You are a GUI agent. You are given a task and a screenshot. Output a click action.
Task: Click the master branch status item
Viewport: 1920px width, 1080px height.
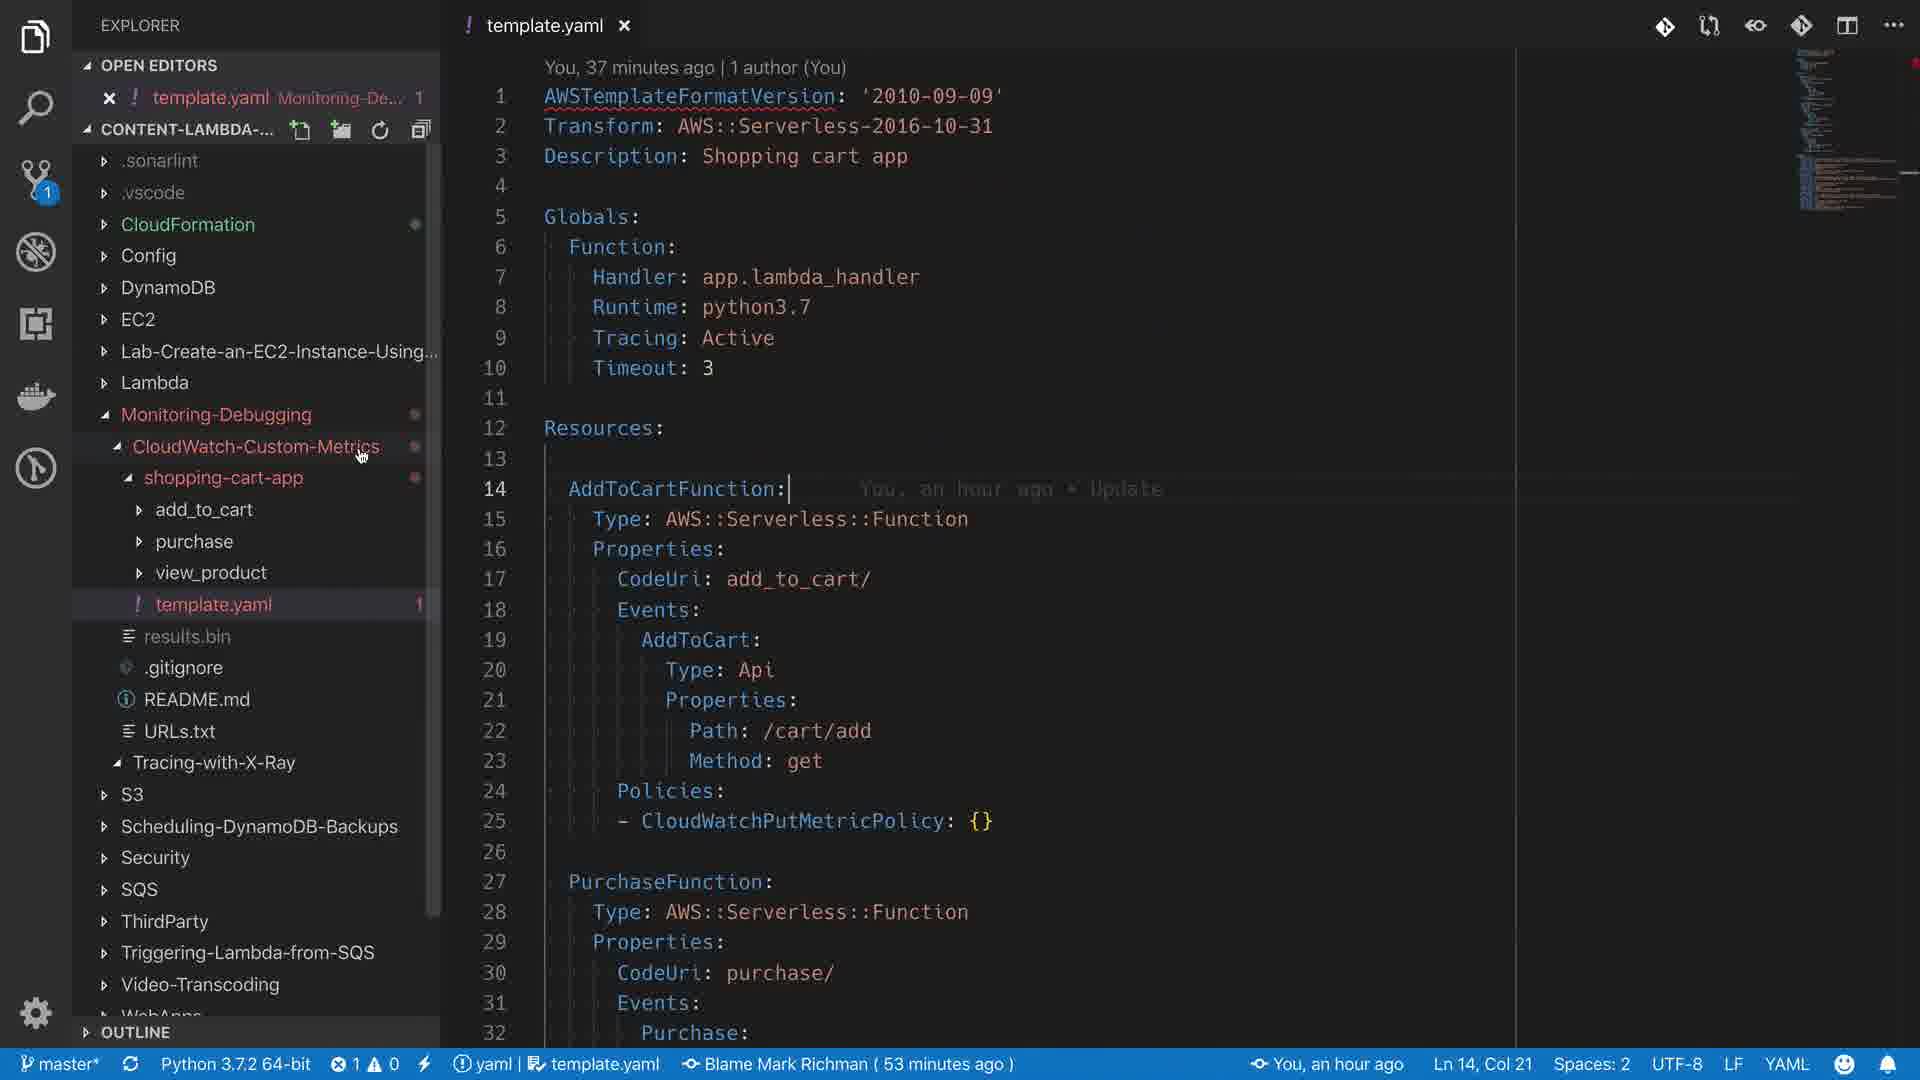point(60,1064)
